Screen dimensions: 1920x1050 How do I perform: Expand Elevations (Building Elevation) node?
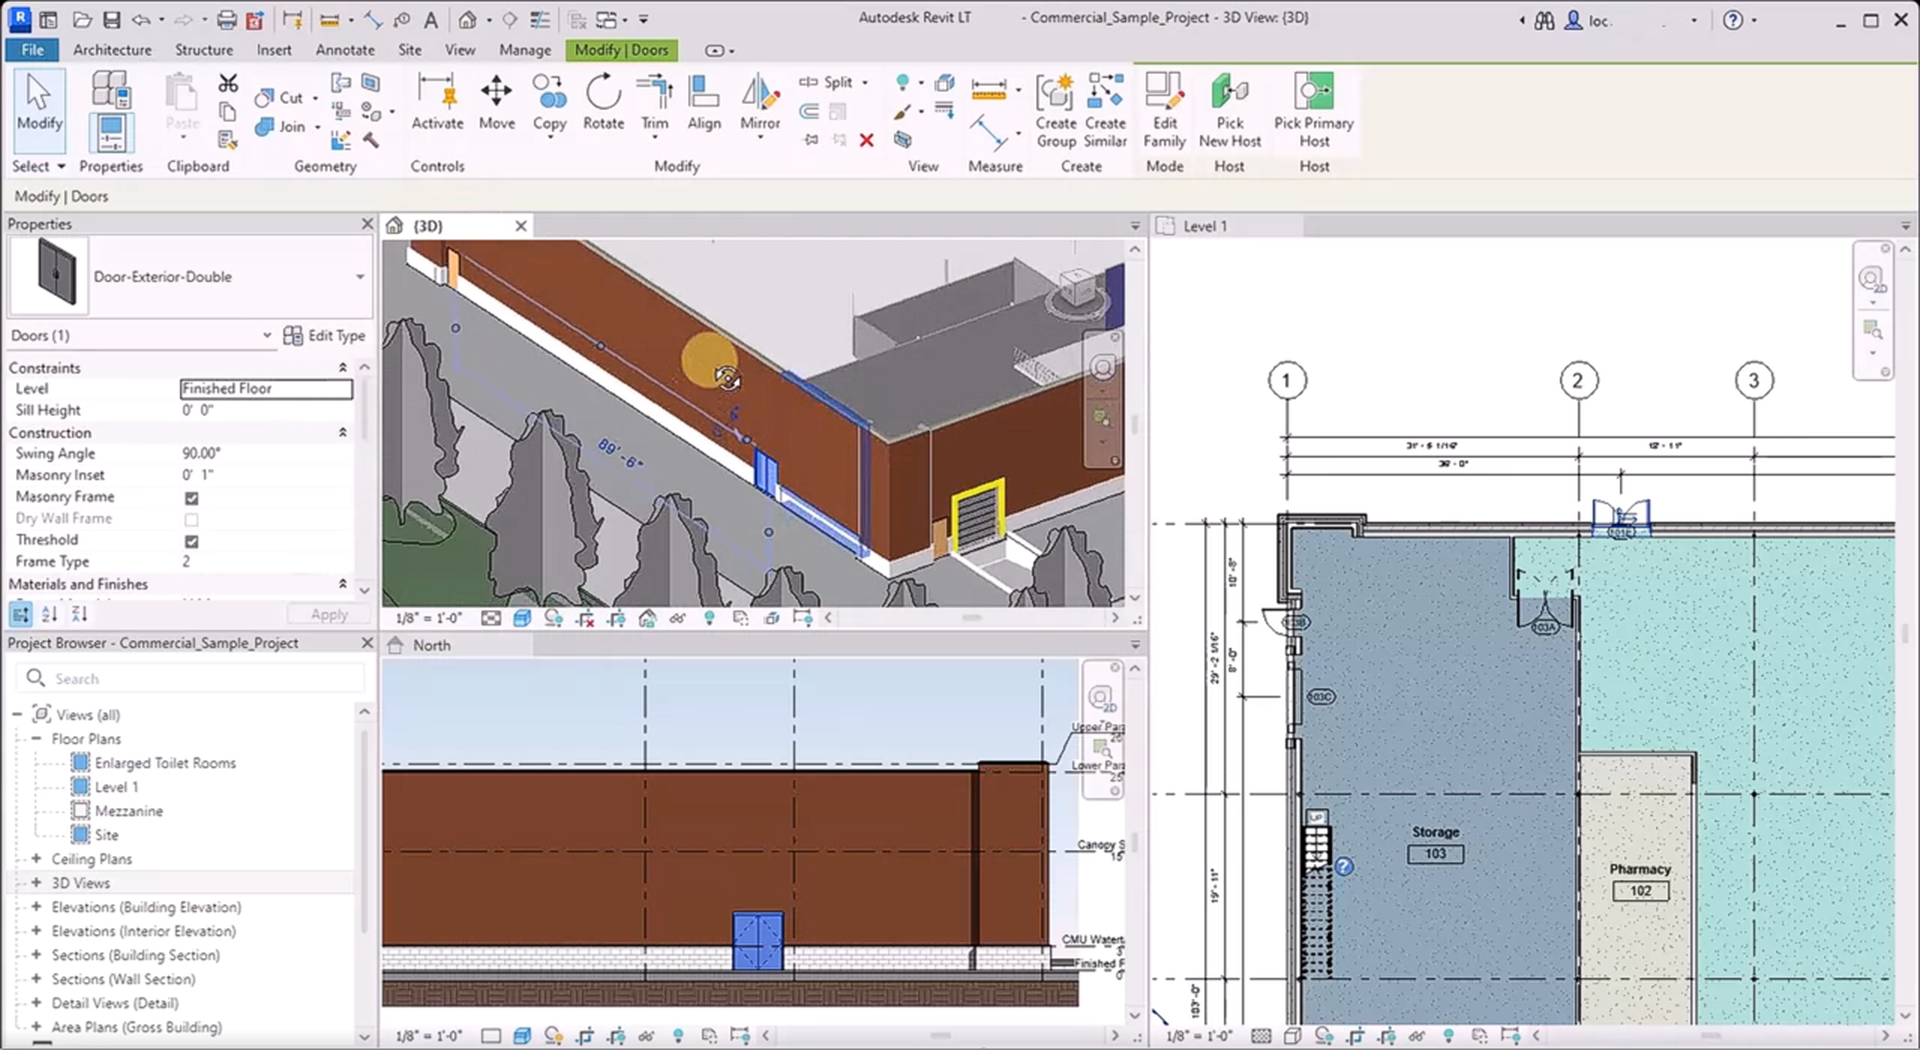[x=36, y=907]
